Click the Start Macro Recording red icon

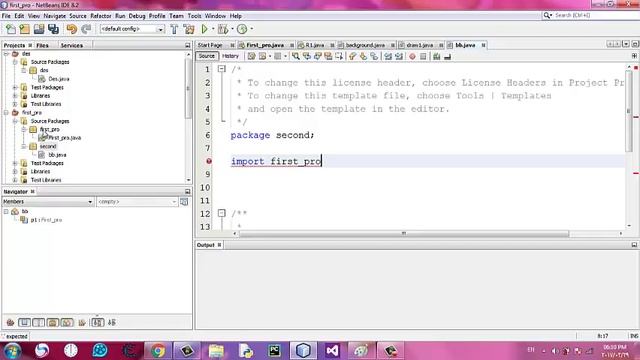click(412, 56)
